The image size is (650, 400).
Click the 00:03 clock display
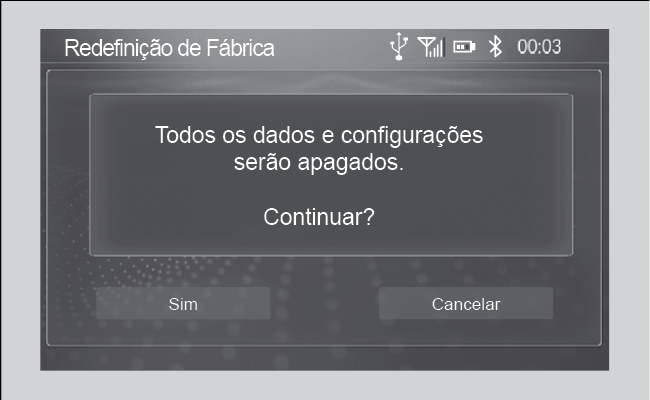[x=539, y=47]
